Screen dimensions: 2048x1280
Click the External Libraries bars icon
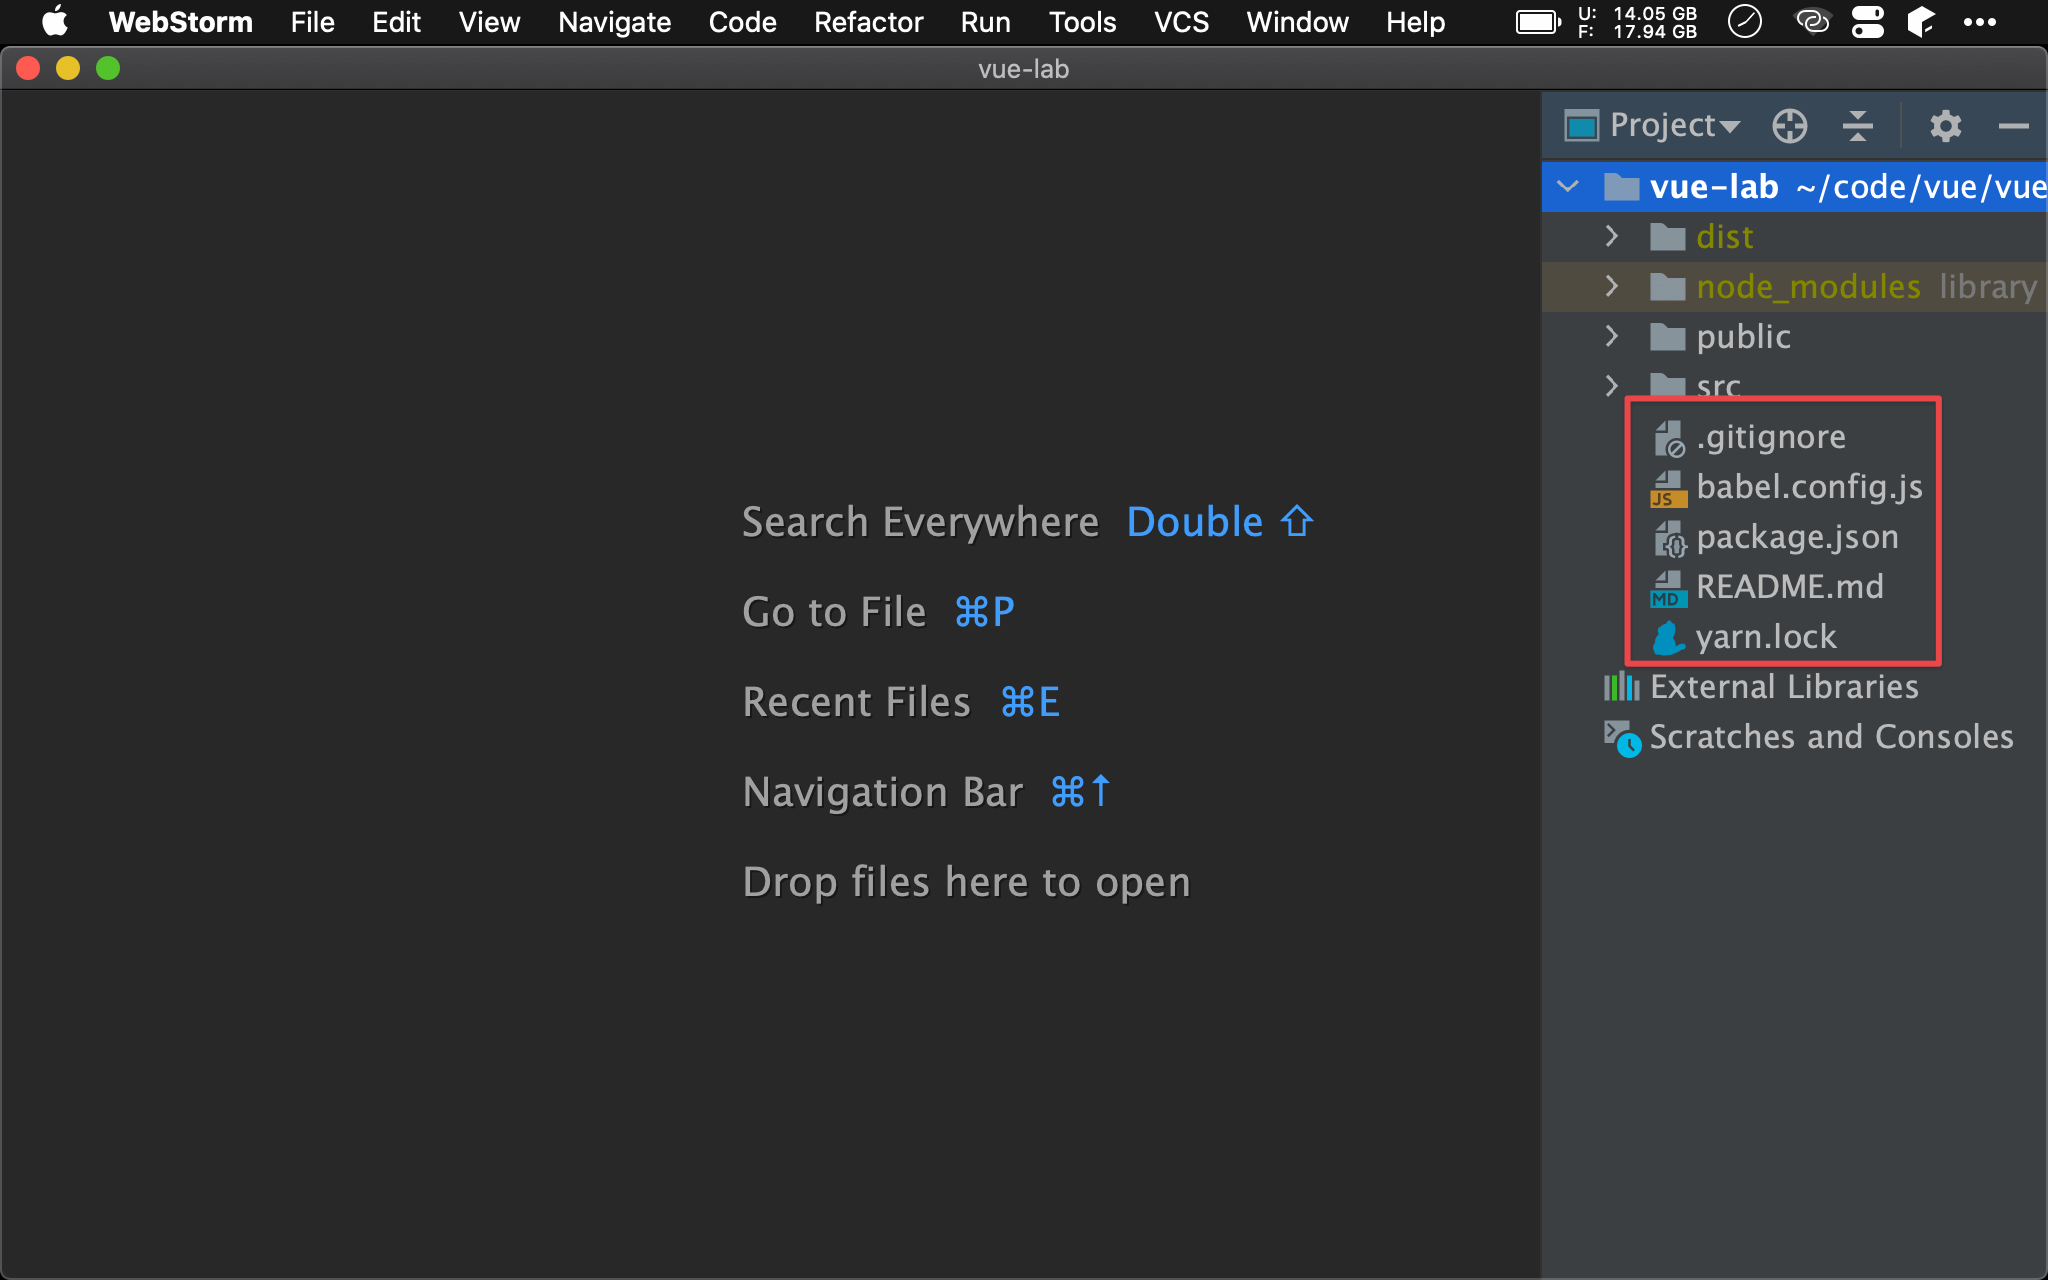click(x=1621, y=687)
